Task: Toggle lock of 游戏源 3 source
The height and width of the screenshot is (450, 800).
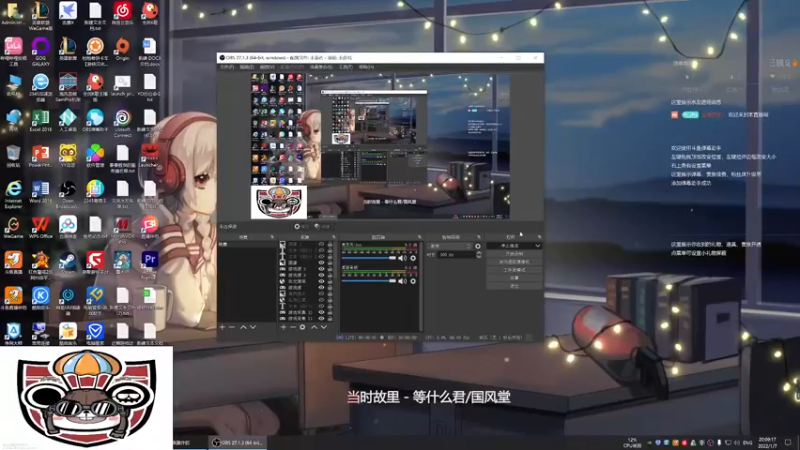Action: click(x=330, y=275)
